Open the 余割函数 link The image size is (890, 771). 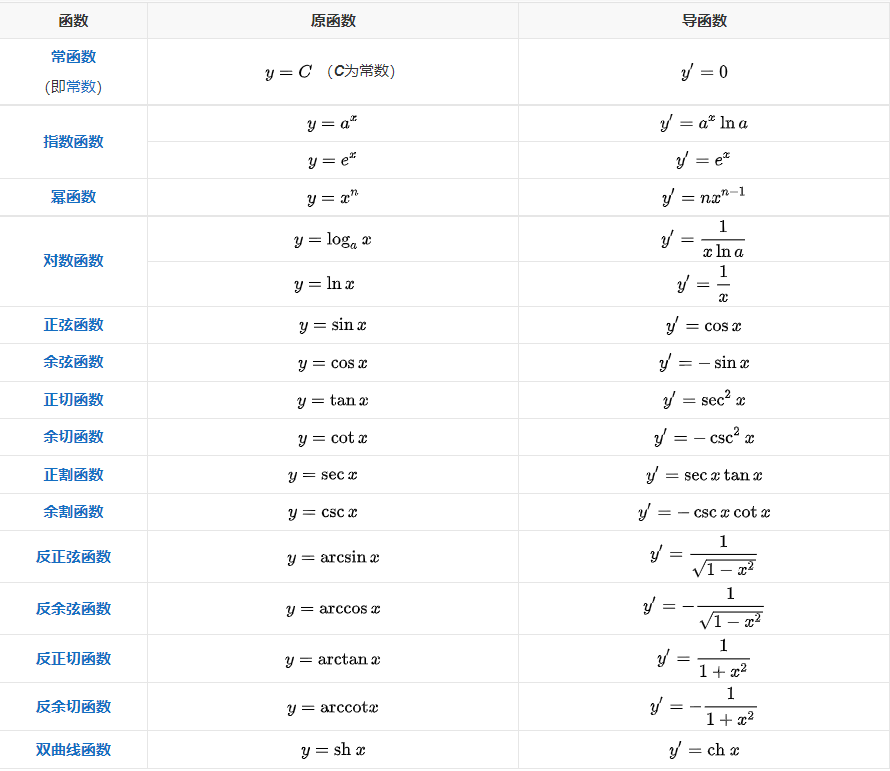(x=73, y=512)
